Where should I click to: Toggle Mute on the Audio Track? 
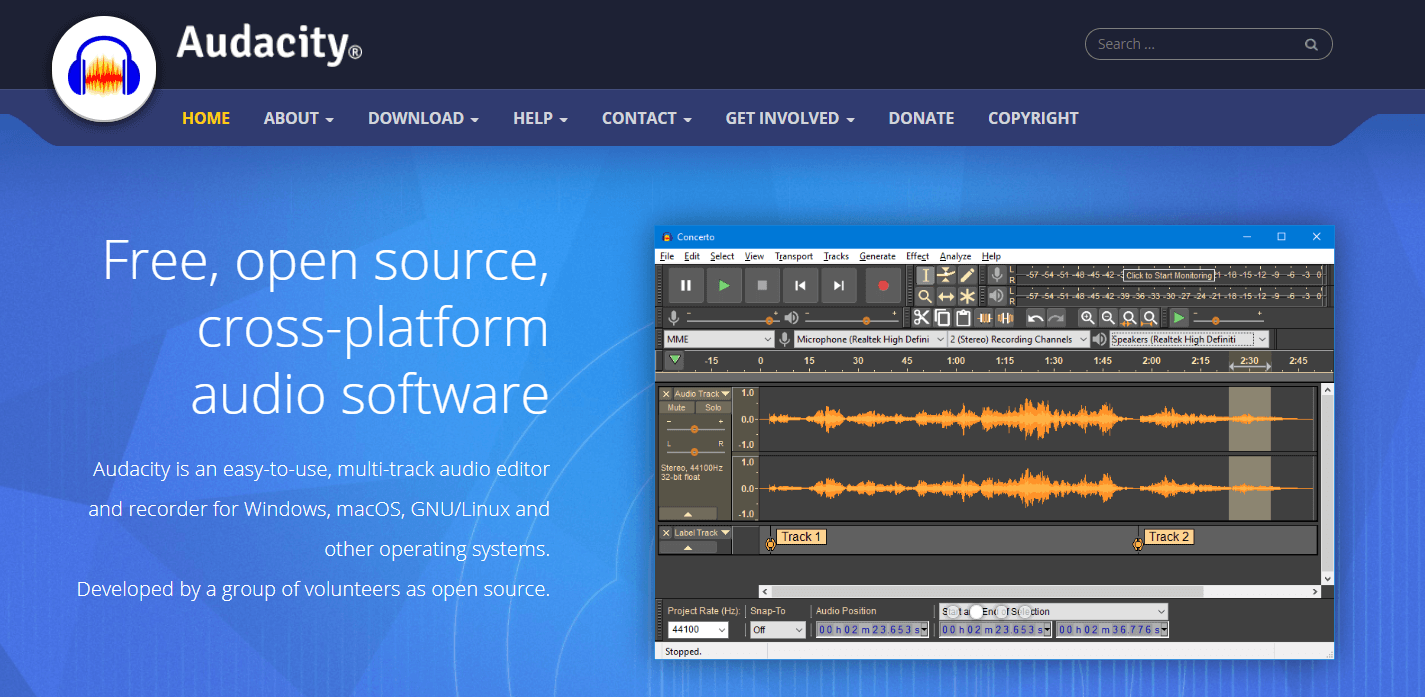[x=677, y=408]
